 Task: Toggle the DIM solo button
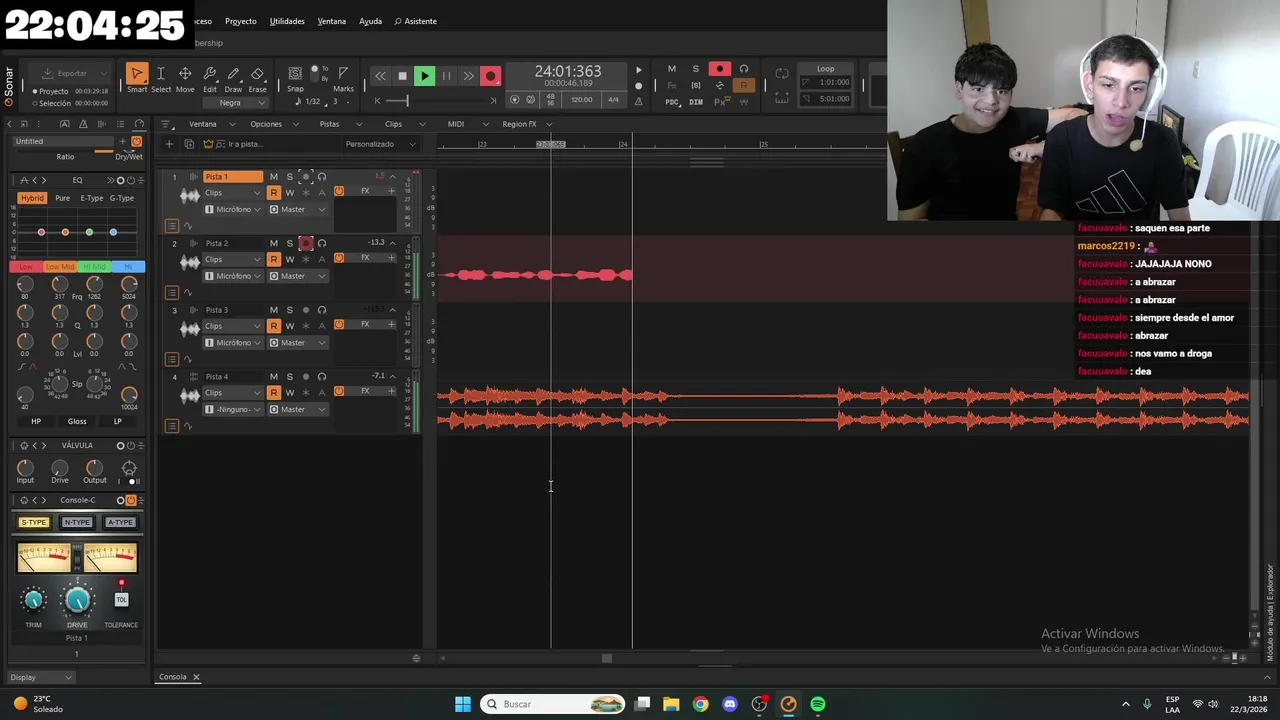(696, 102)
